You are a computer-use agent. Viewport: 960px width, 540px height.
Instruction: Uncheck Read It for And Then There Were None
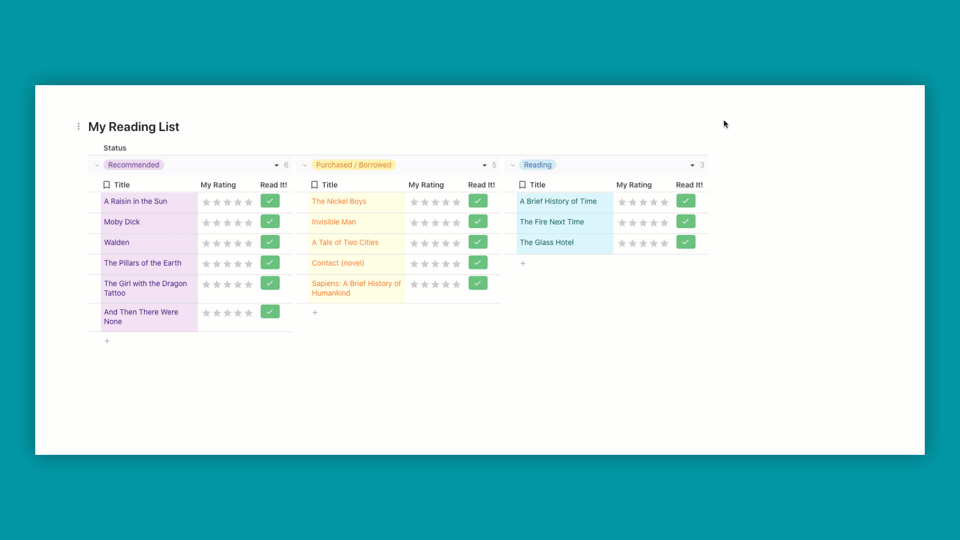[x=270, y=312]
